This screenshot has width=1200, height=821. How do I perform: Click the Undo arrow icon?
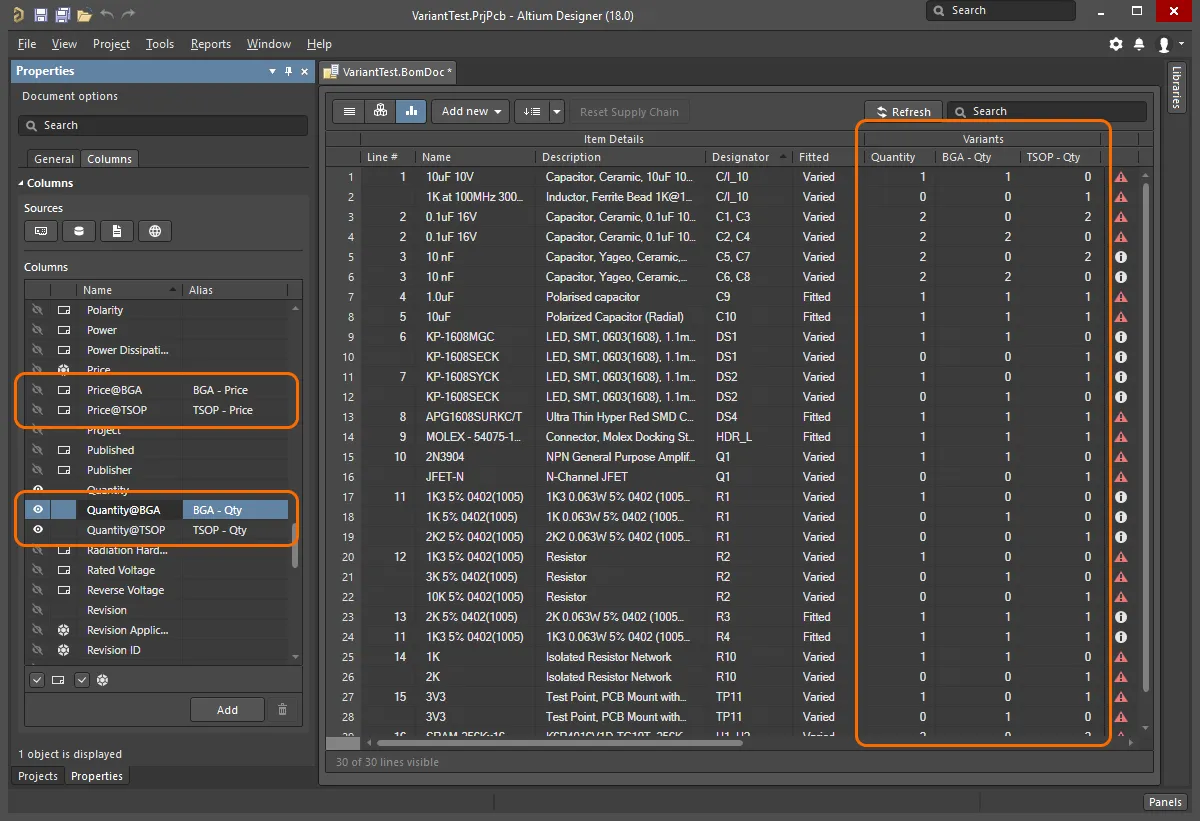[x=107, y=15]
